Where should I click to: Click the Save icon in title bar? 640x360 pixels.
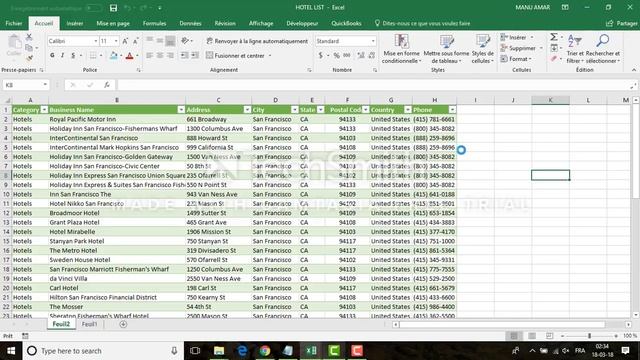coord(113,8)
